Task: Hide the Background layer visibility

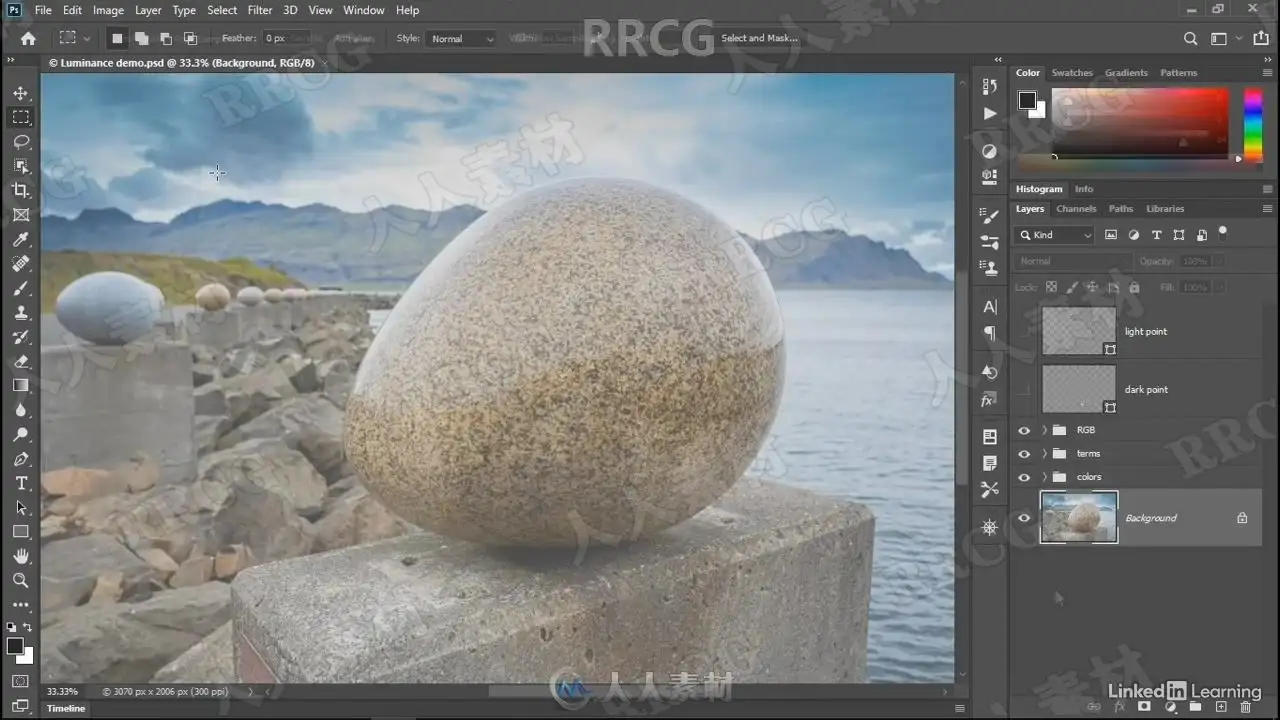Action: coord(1024,518)
